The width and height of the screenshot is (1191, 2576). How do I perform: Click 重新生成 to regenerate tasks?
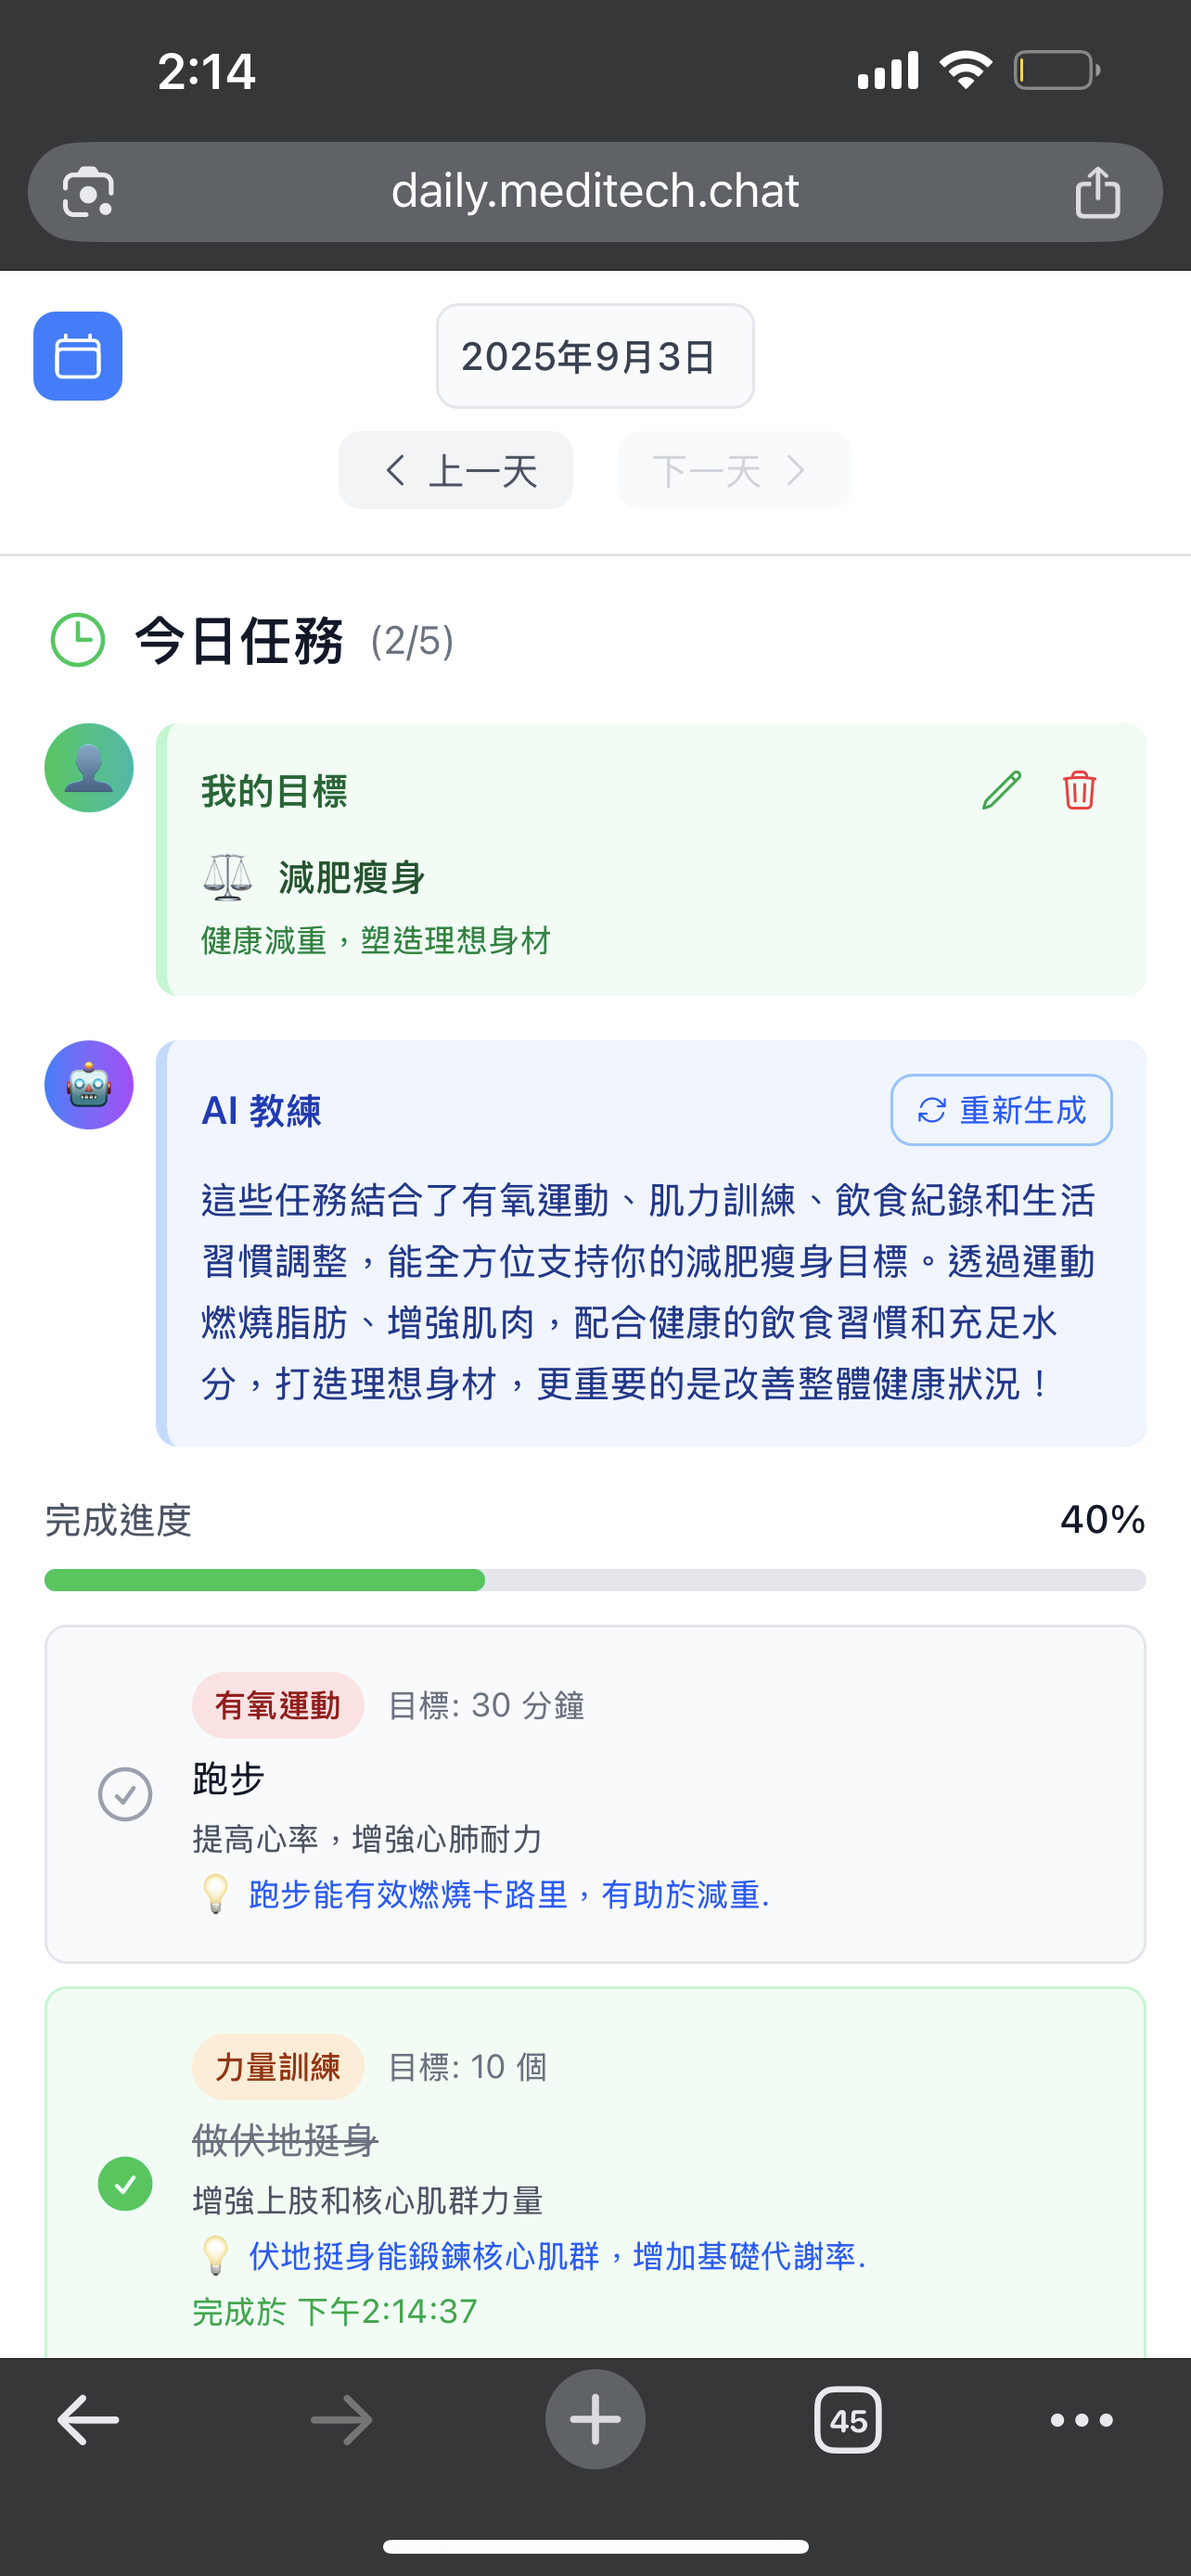pos(1001,1110)
